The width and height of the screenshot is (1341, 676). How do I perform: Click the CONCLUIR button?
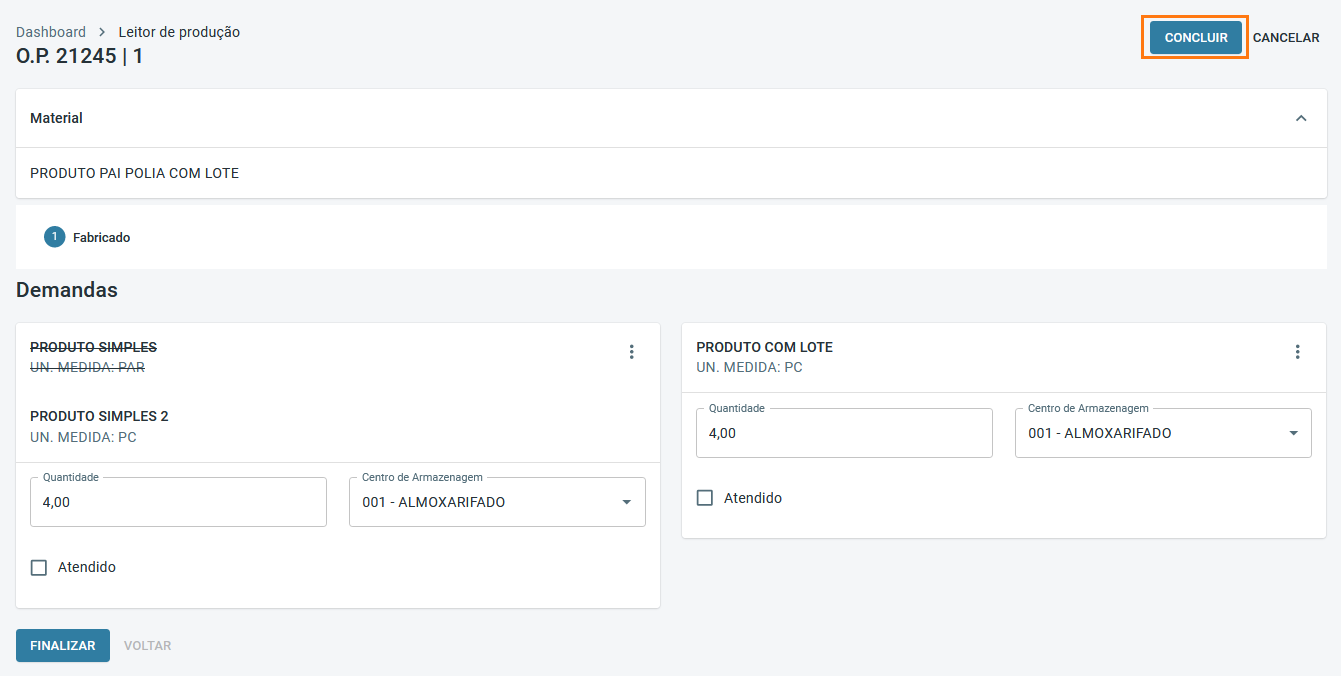[x=1196, y=38]
